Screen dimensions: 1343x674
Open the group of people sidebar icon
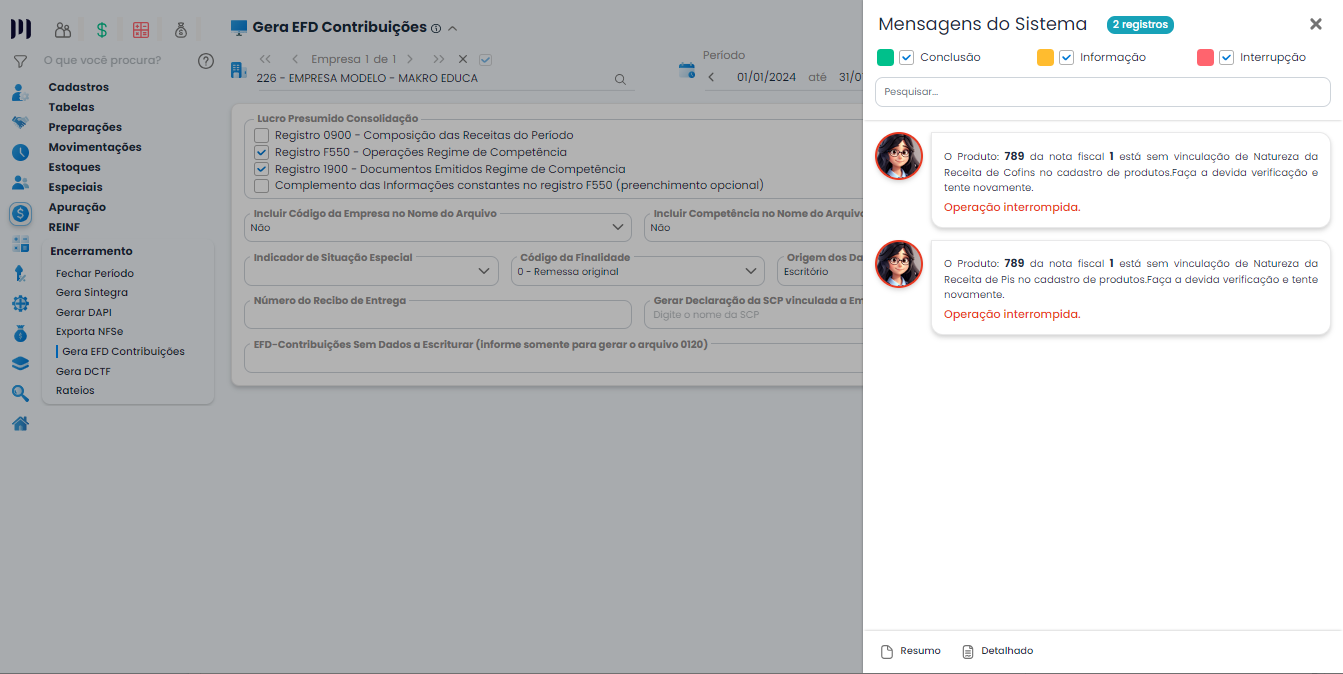tap(20, 183)
